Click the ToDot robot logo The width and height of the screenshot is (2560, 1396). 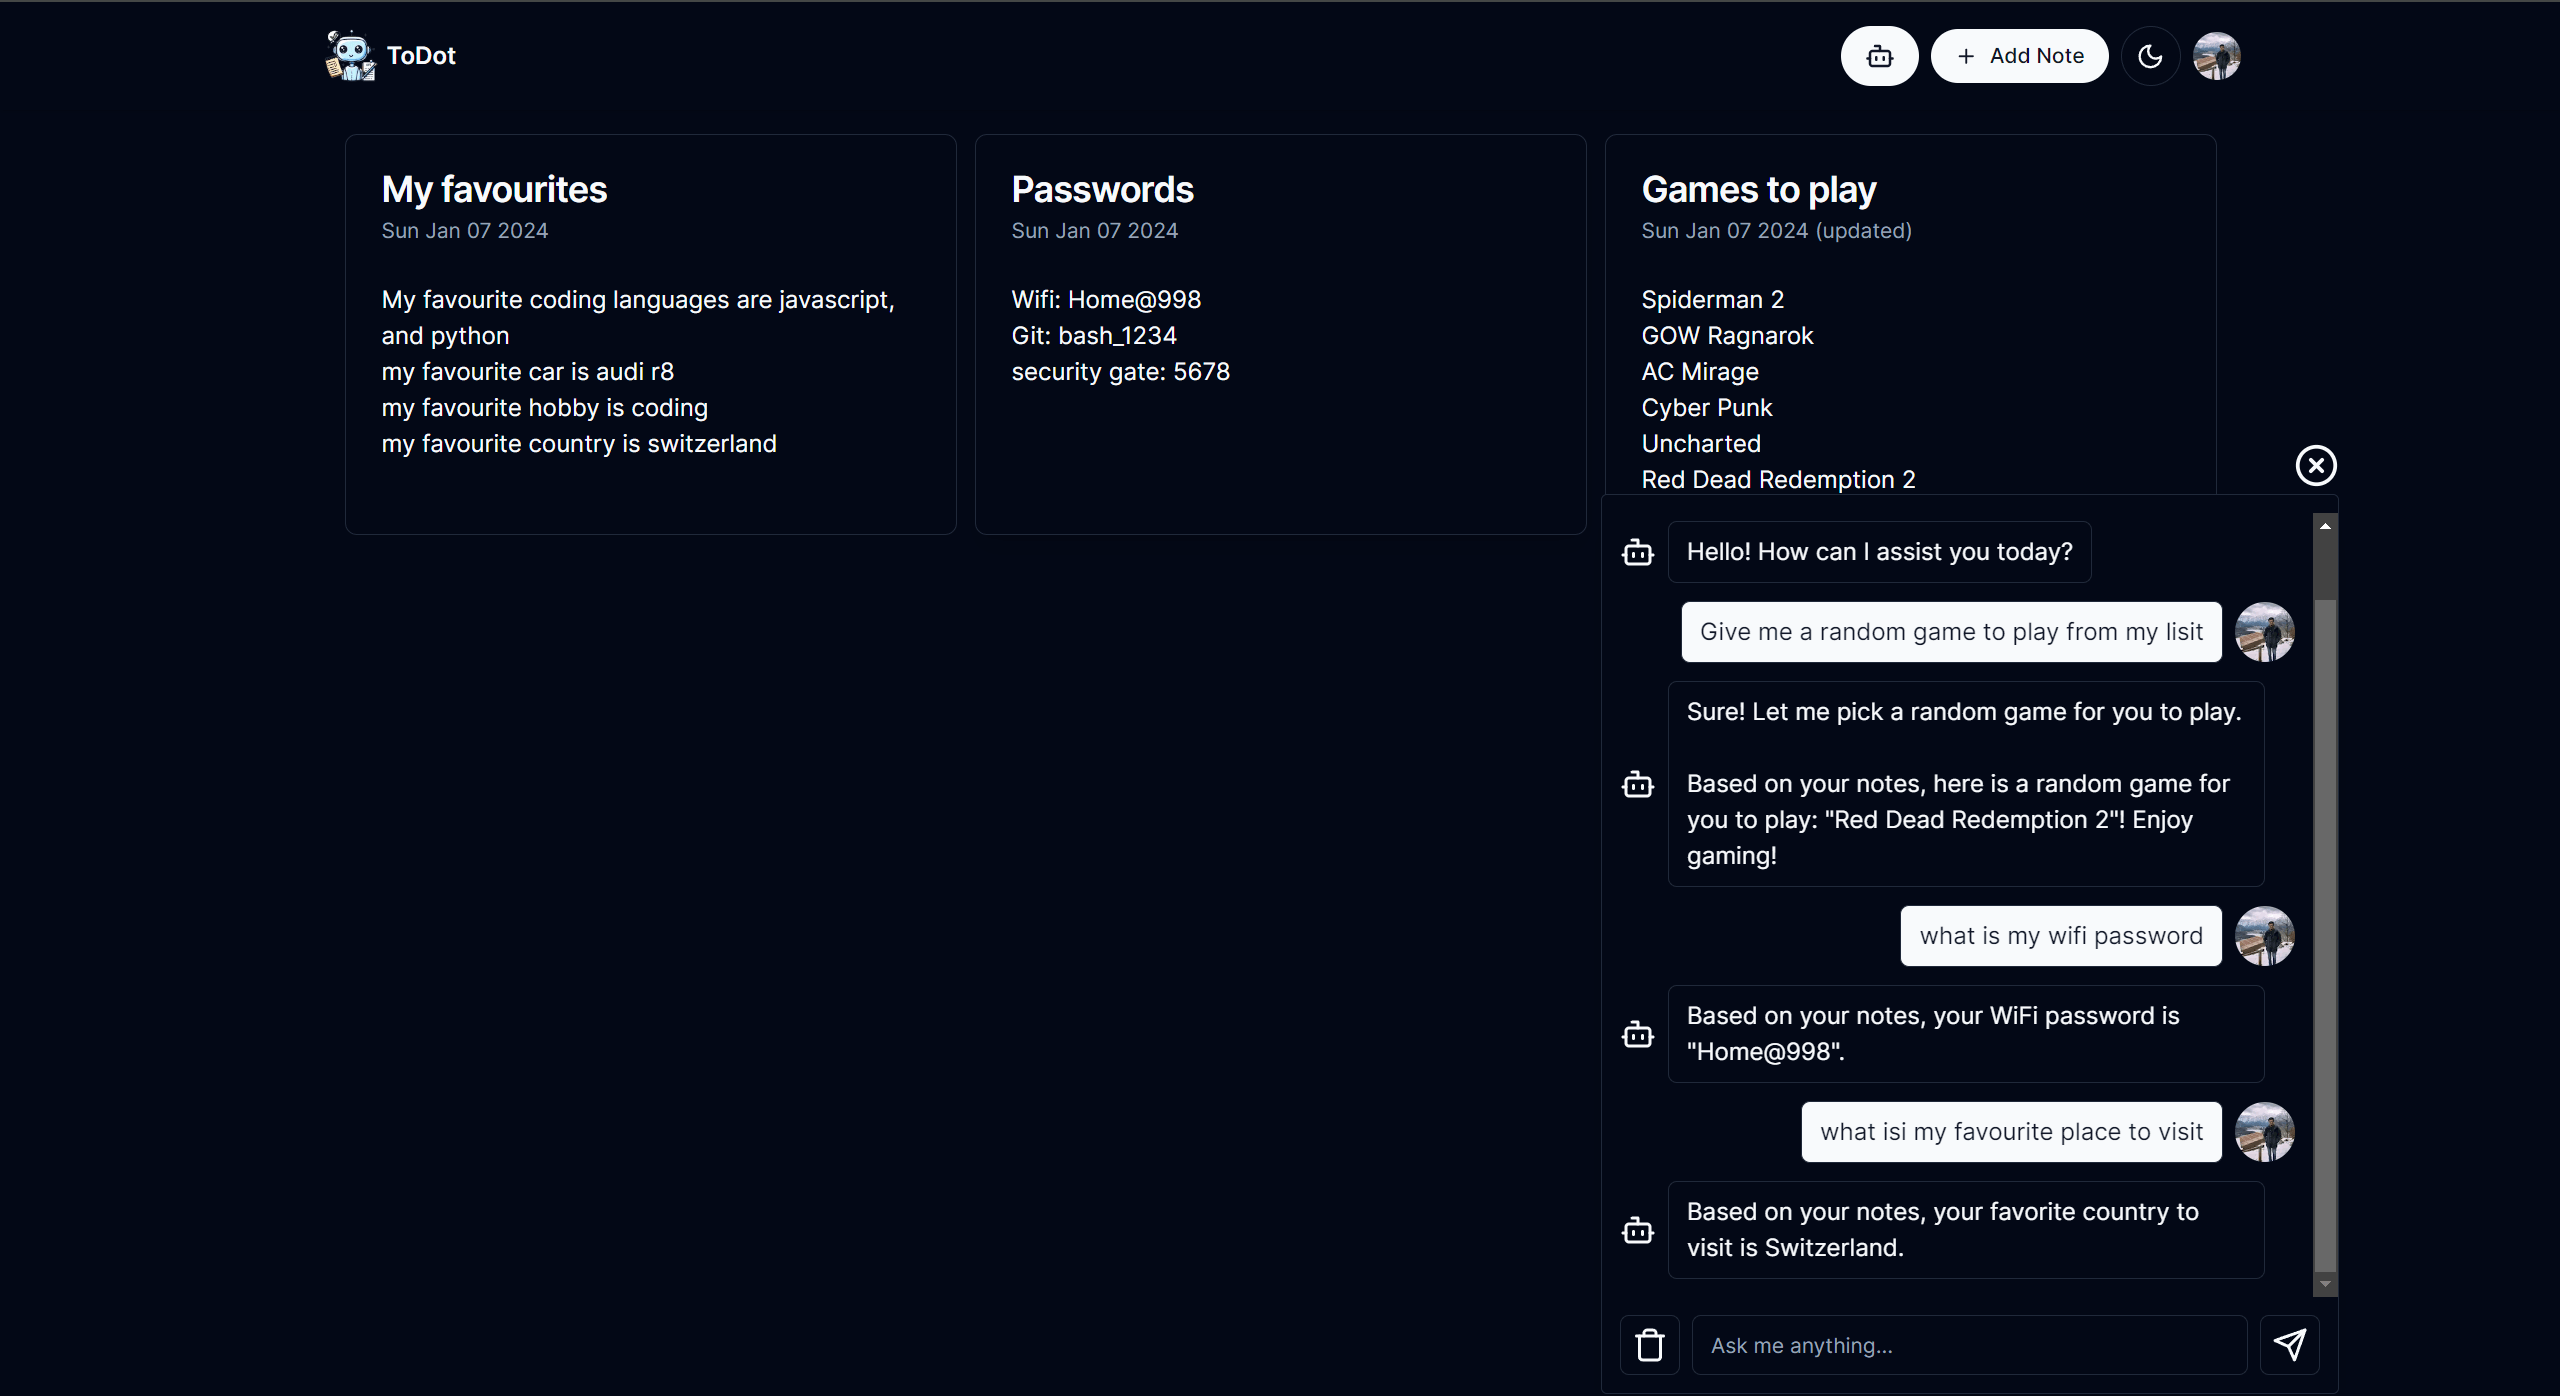coord(350,56)
